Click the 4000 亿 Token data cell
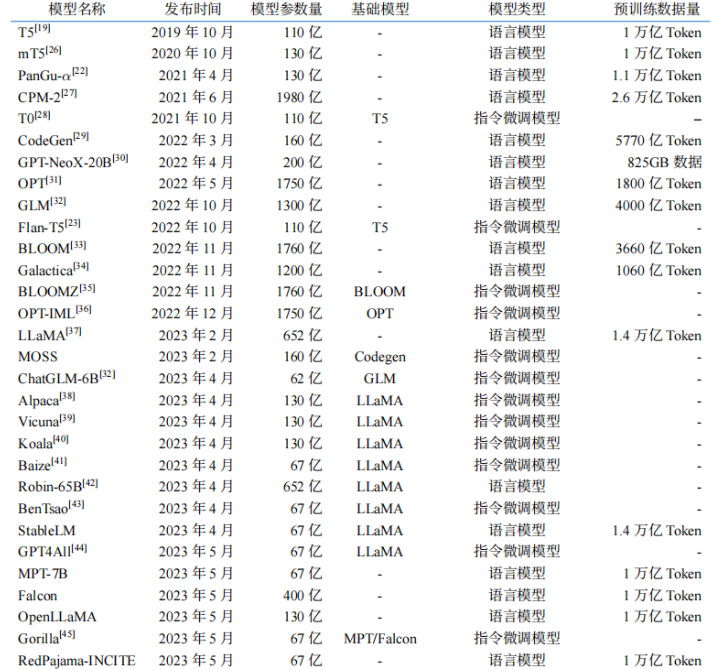The height and width of the screenshot is (670, 724). [x=658, y=205]
